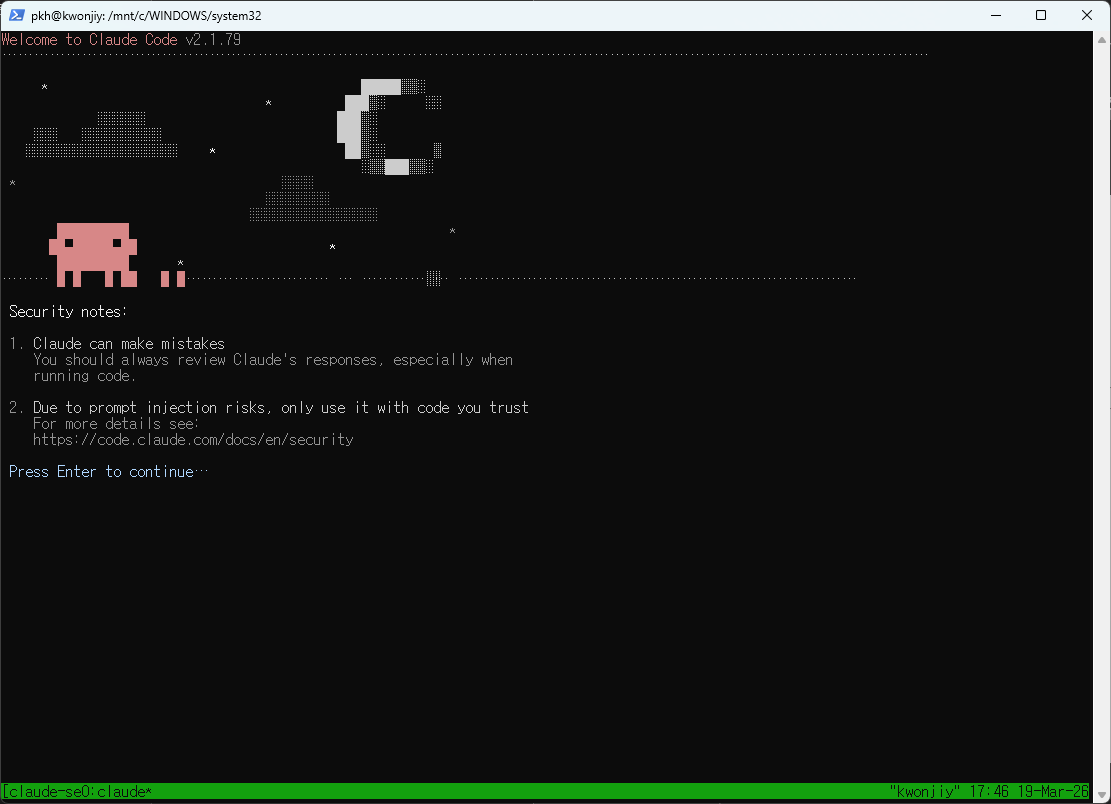Click the 'Due to prompt injection risks' line
Screen dimensions: 1111x804
click(281, 407)
